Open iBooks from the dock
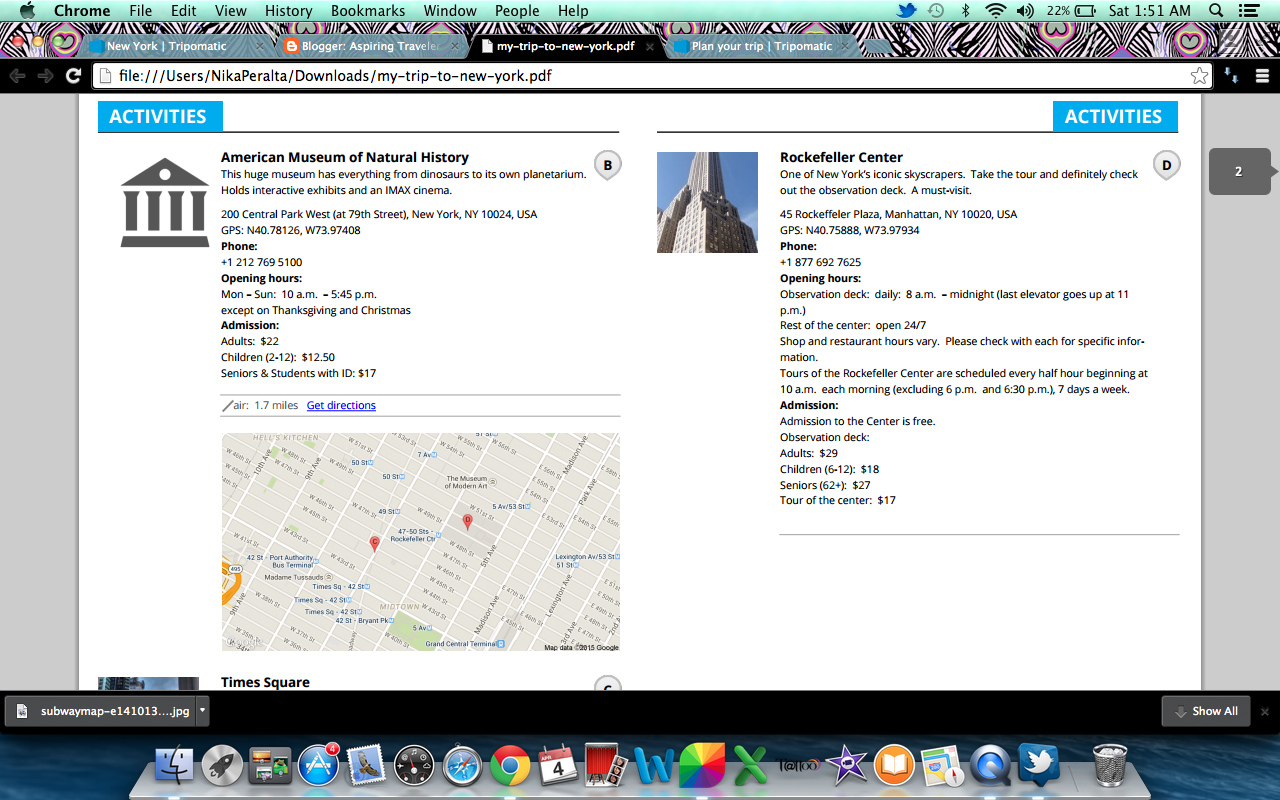Viewport: 1280px width, 800px height. click(x=894, y=766)
